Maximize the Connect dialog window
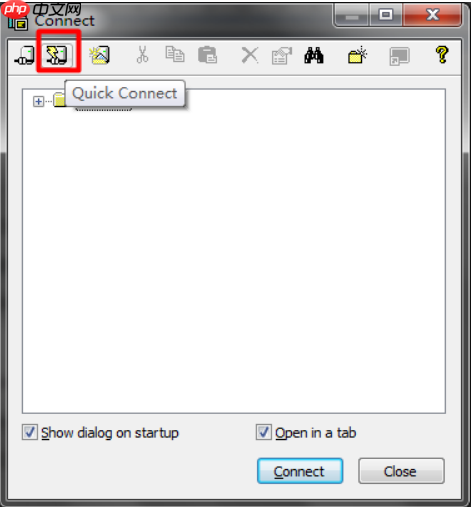This screenshot has width=474, height=507. click(386, 15)
